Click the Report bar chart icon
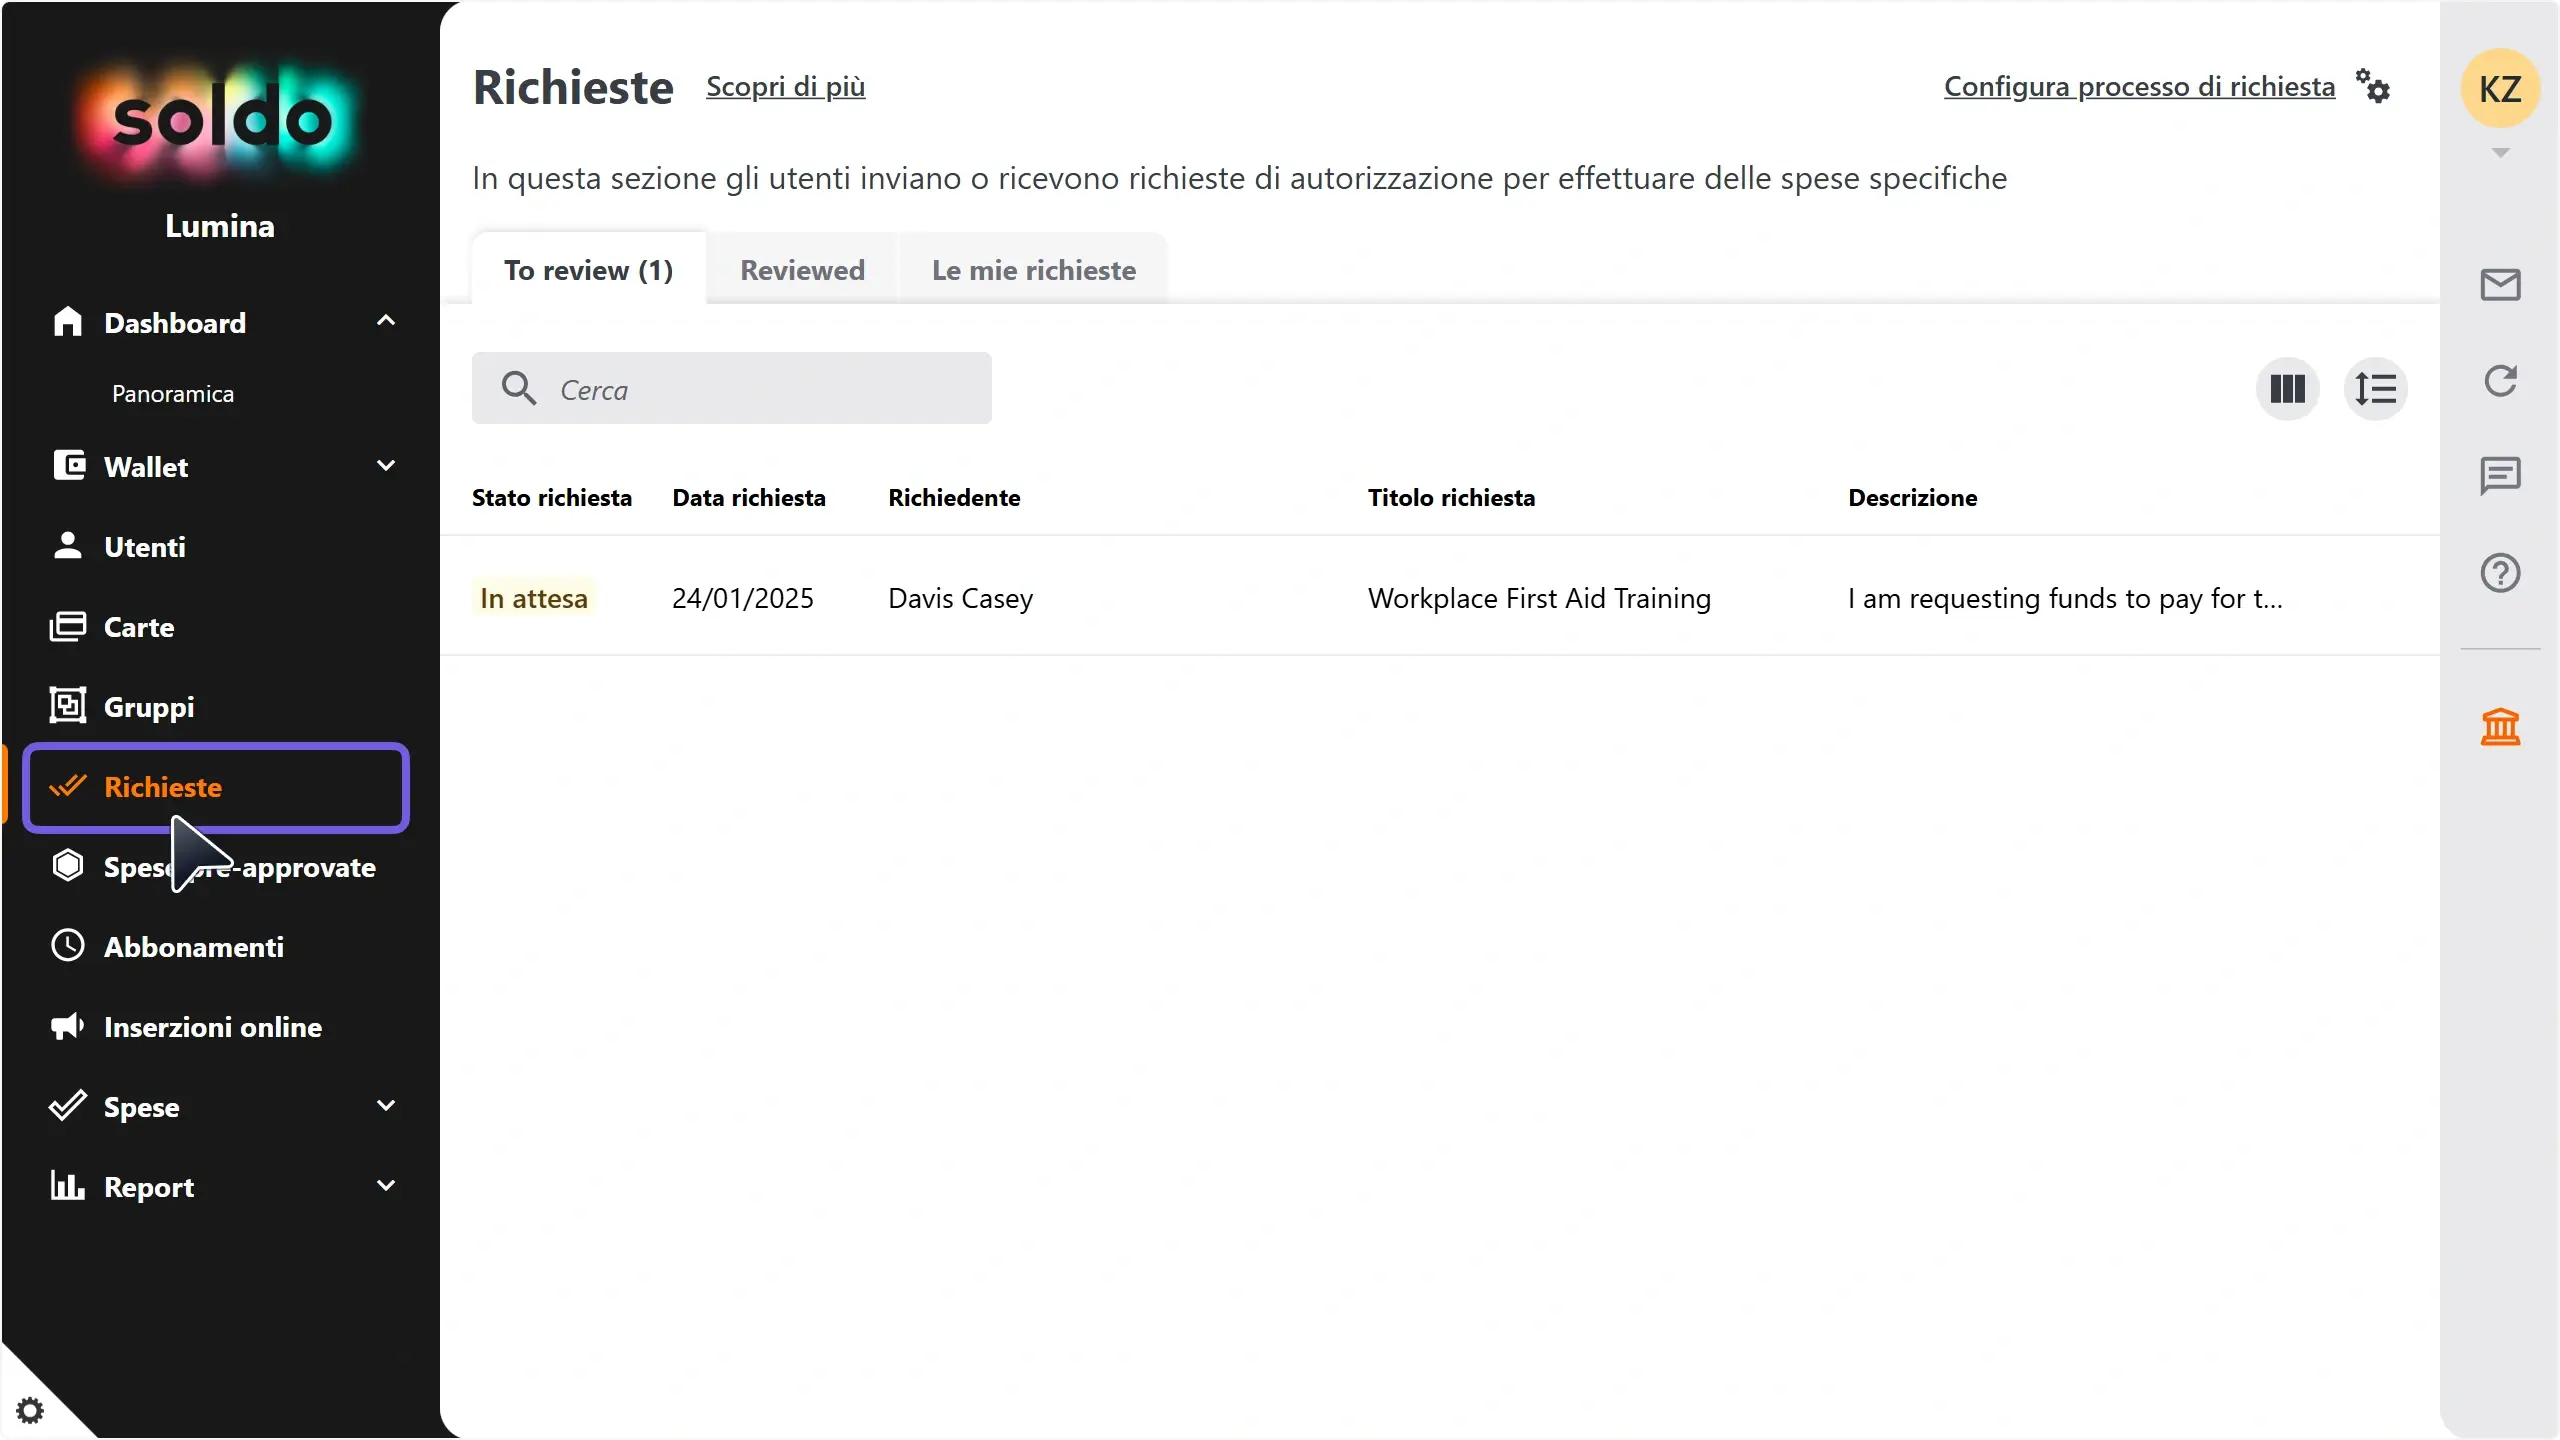The image size is (2560, 1440). click(x=68, y=1186)
